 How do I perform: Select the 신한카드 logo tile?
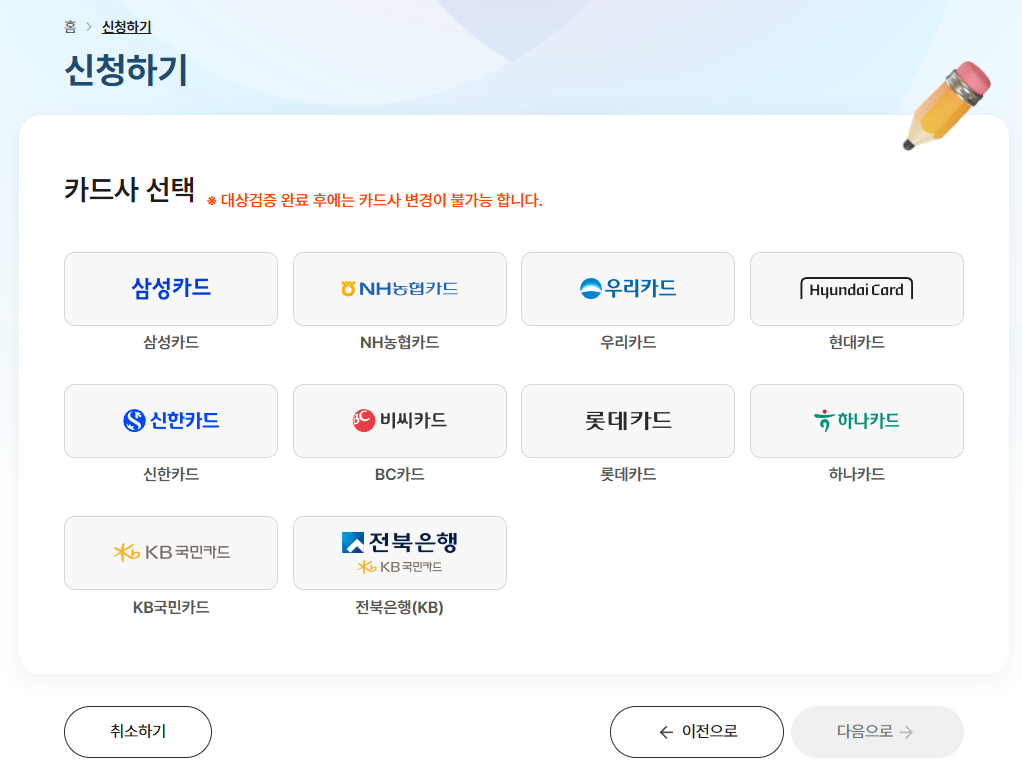(x=170, y=420)
